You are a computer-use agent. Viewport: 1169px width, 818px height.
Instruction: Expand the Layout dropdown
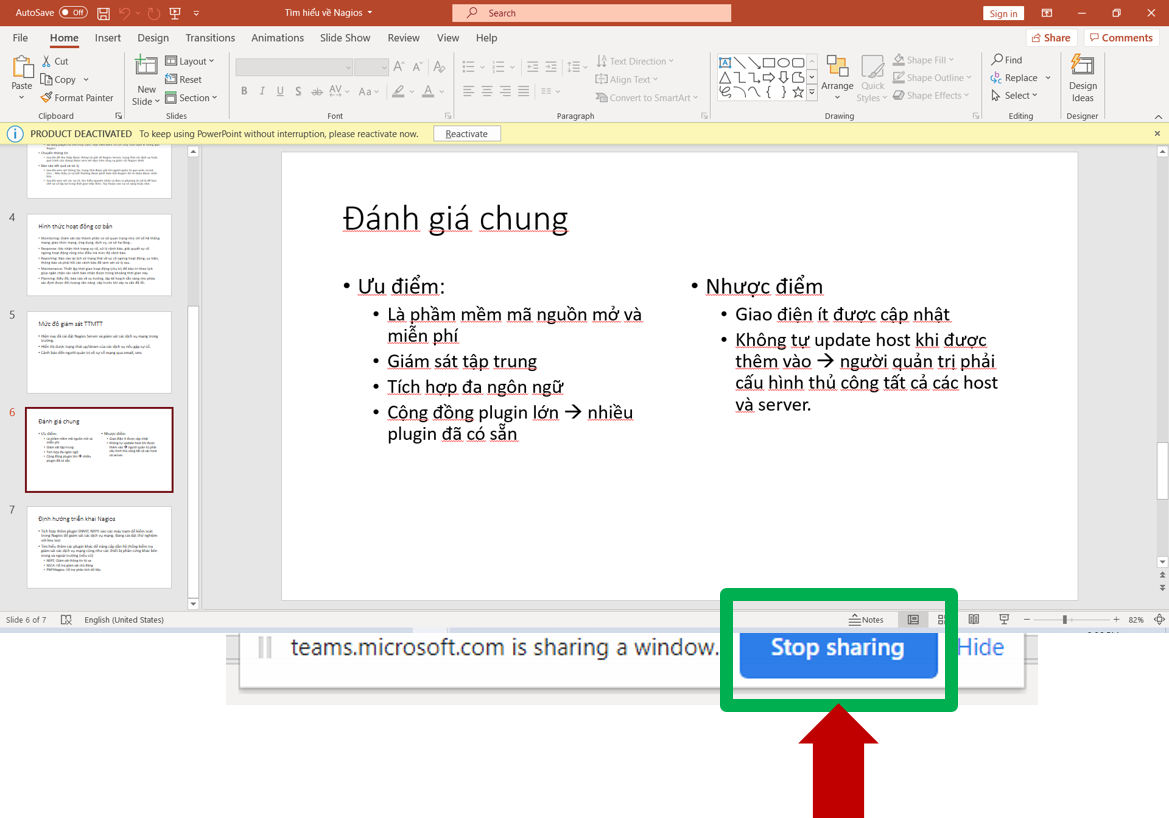[x=190, y=61]
